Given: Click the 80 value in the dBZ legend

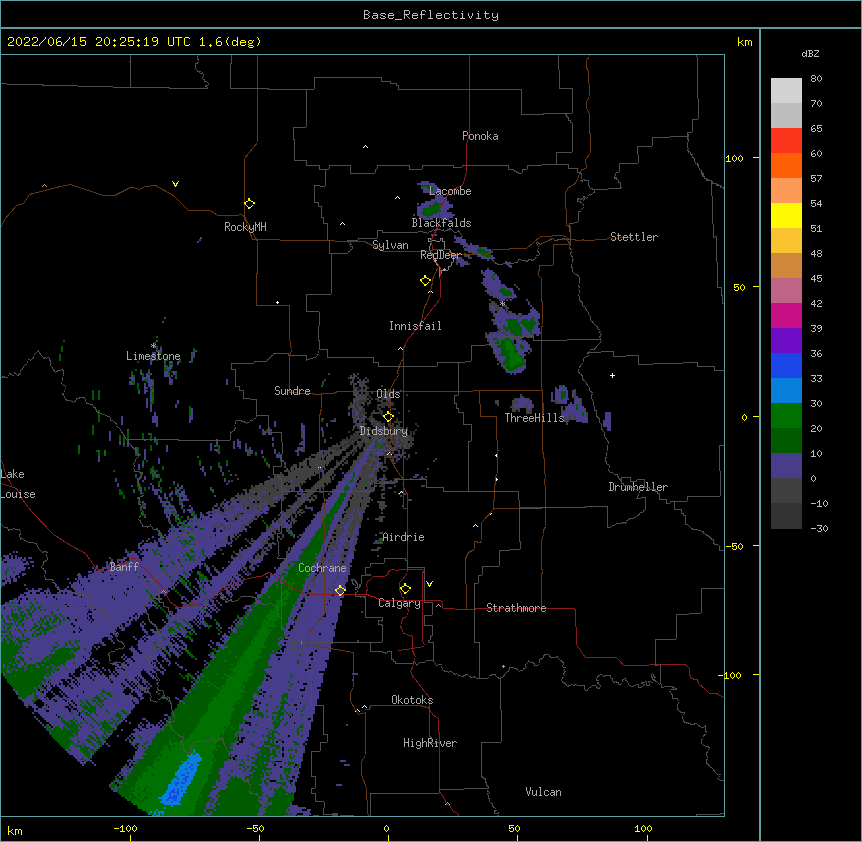Looking at the screenshot, I should coord(816,79).
